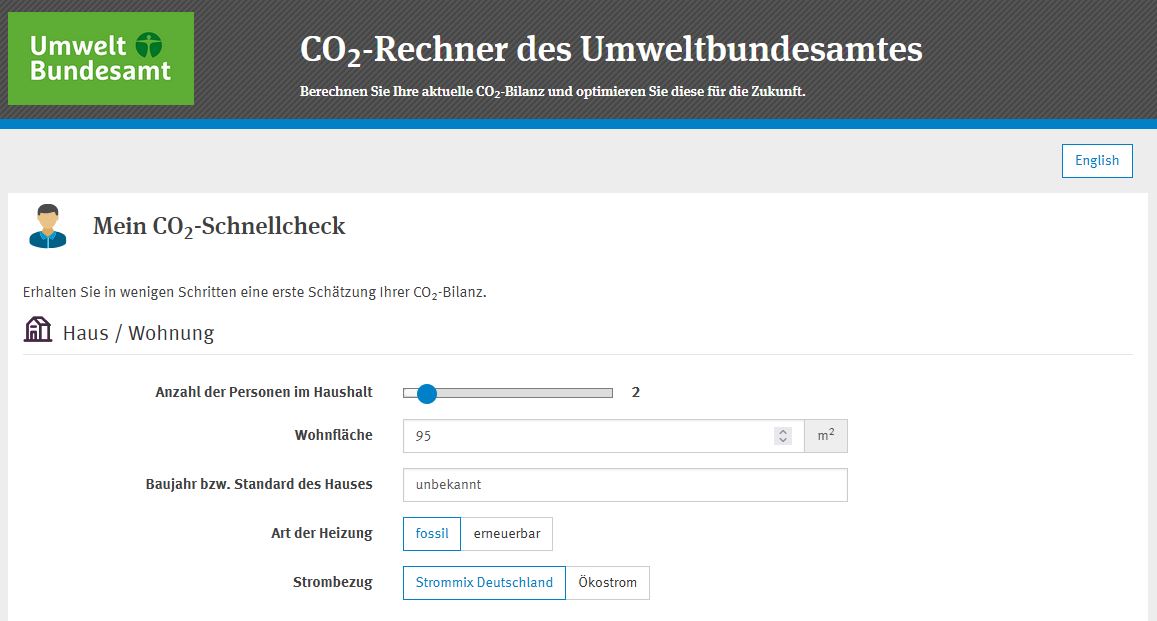
Task: Click the CO2-Rechner des Umweltbundesamtes title
Action: coord(611,50)
